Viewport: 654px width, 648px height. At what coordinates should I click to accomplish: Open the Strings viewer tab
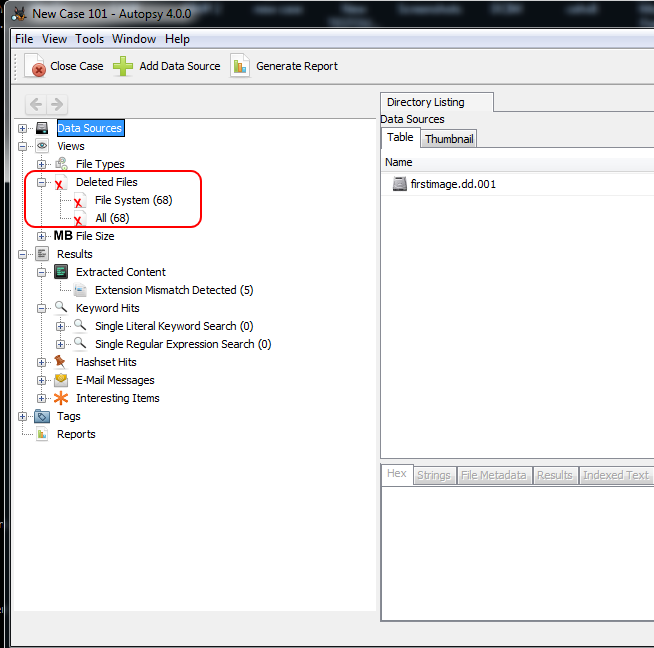(x=434, y=475)
